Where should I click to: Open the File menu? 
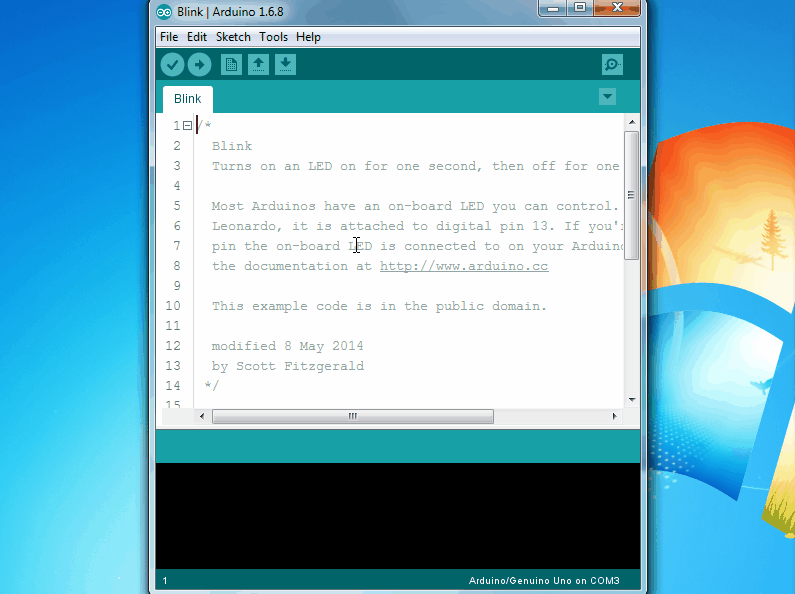tap(169, 37)
